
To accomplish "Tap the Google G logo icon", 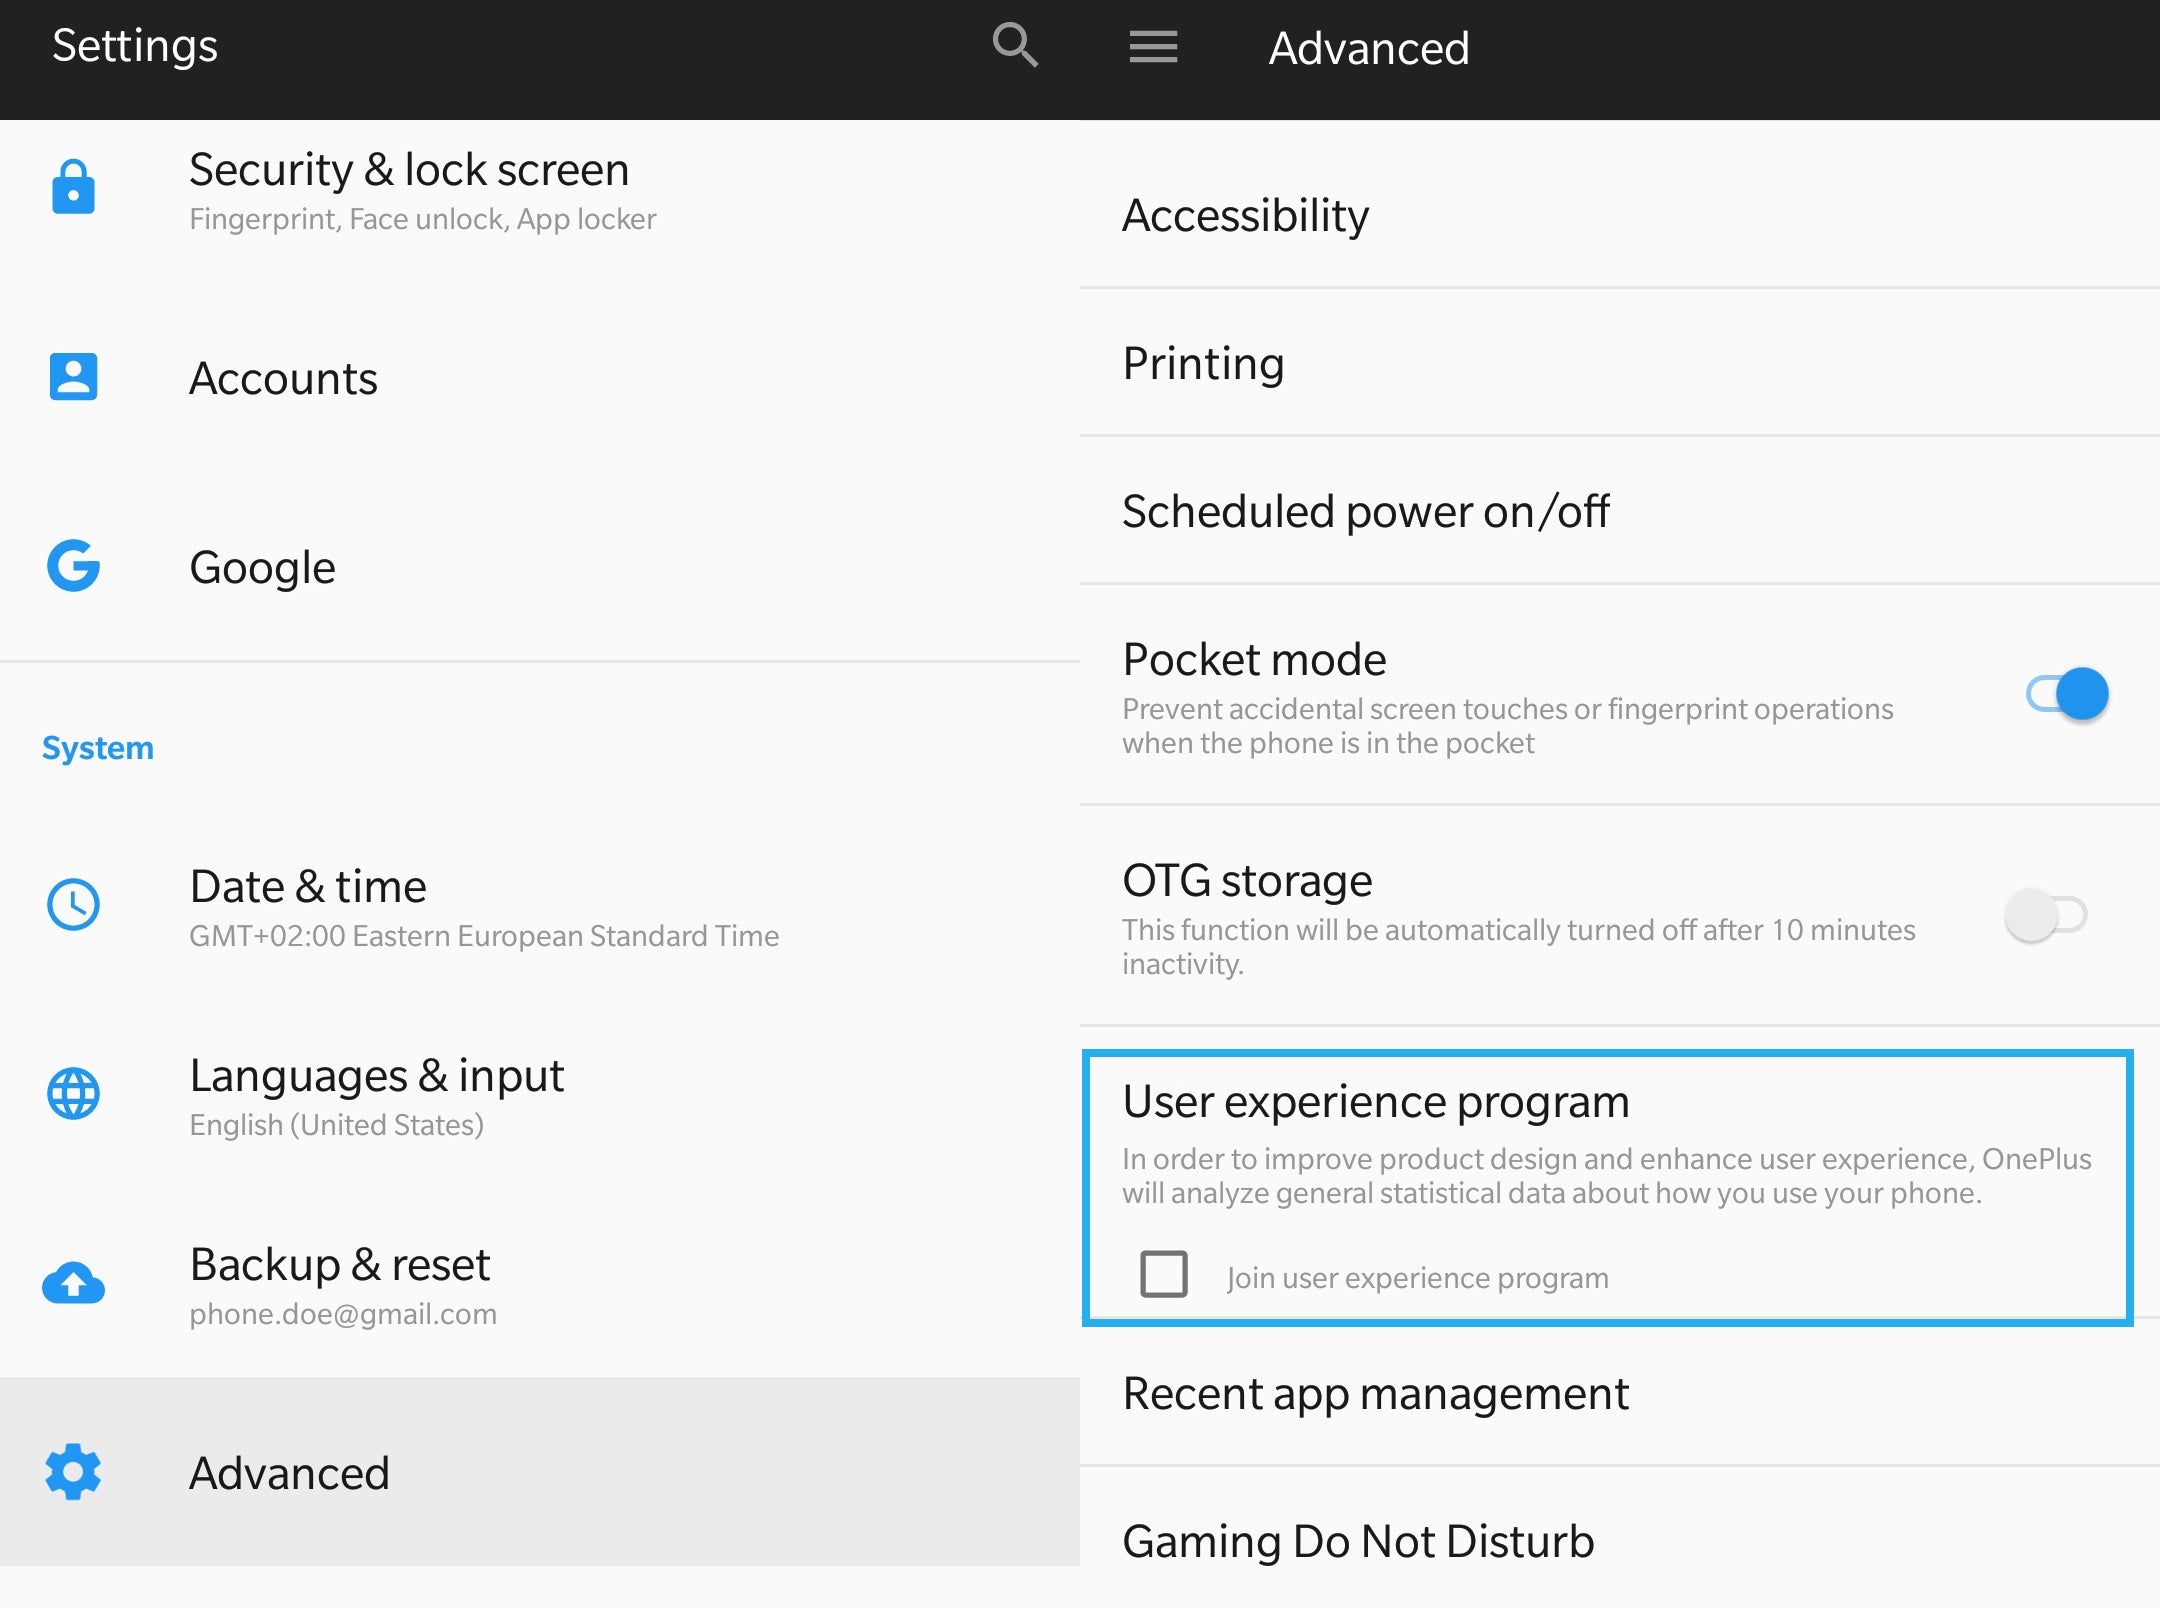I will tap(73, 566).
